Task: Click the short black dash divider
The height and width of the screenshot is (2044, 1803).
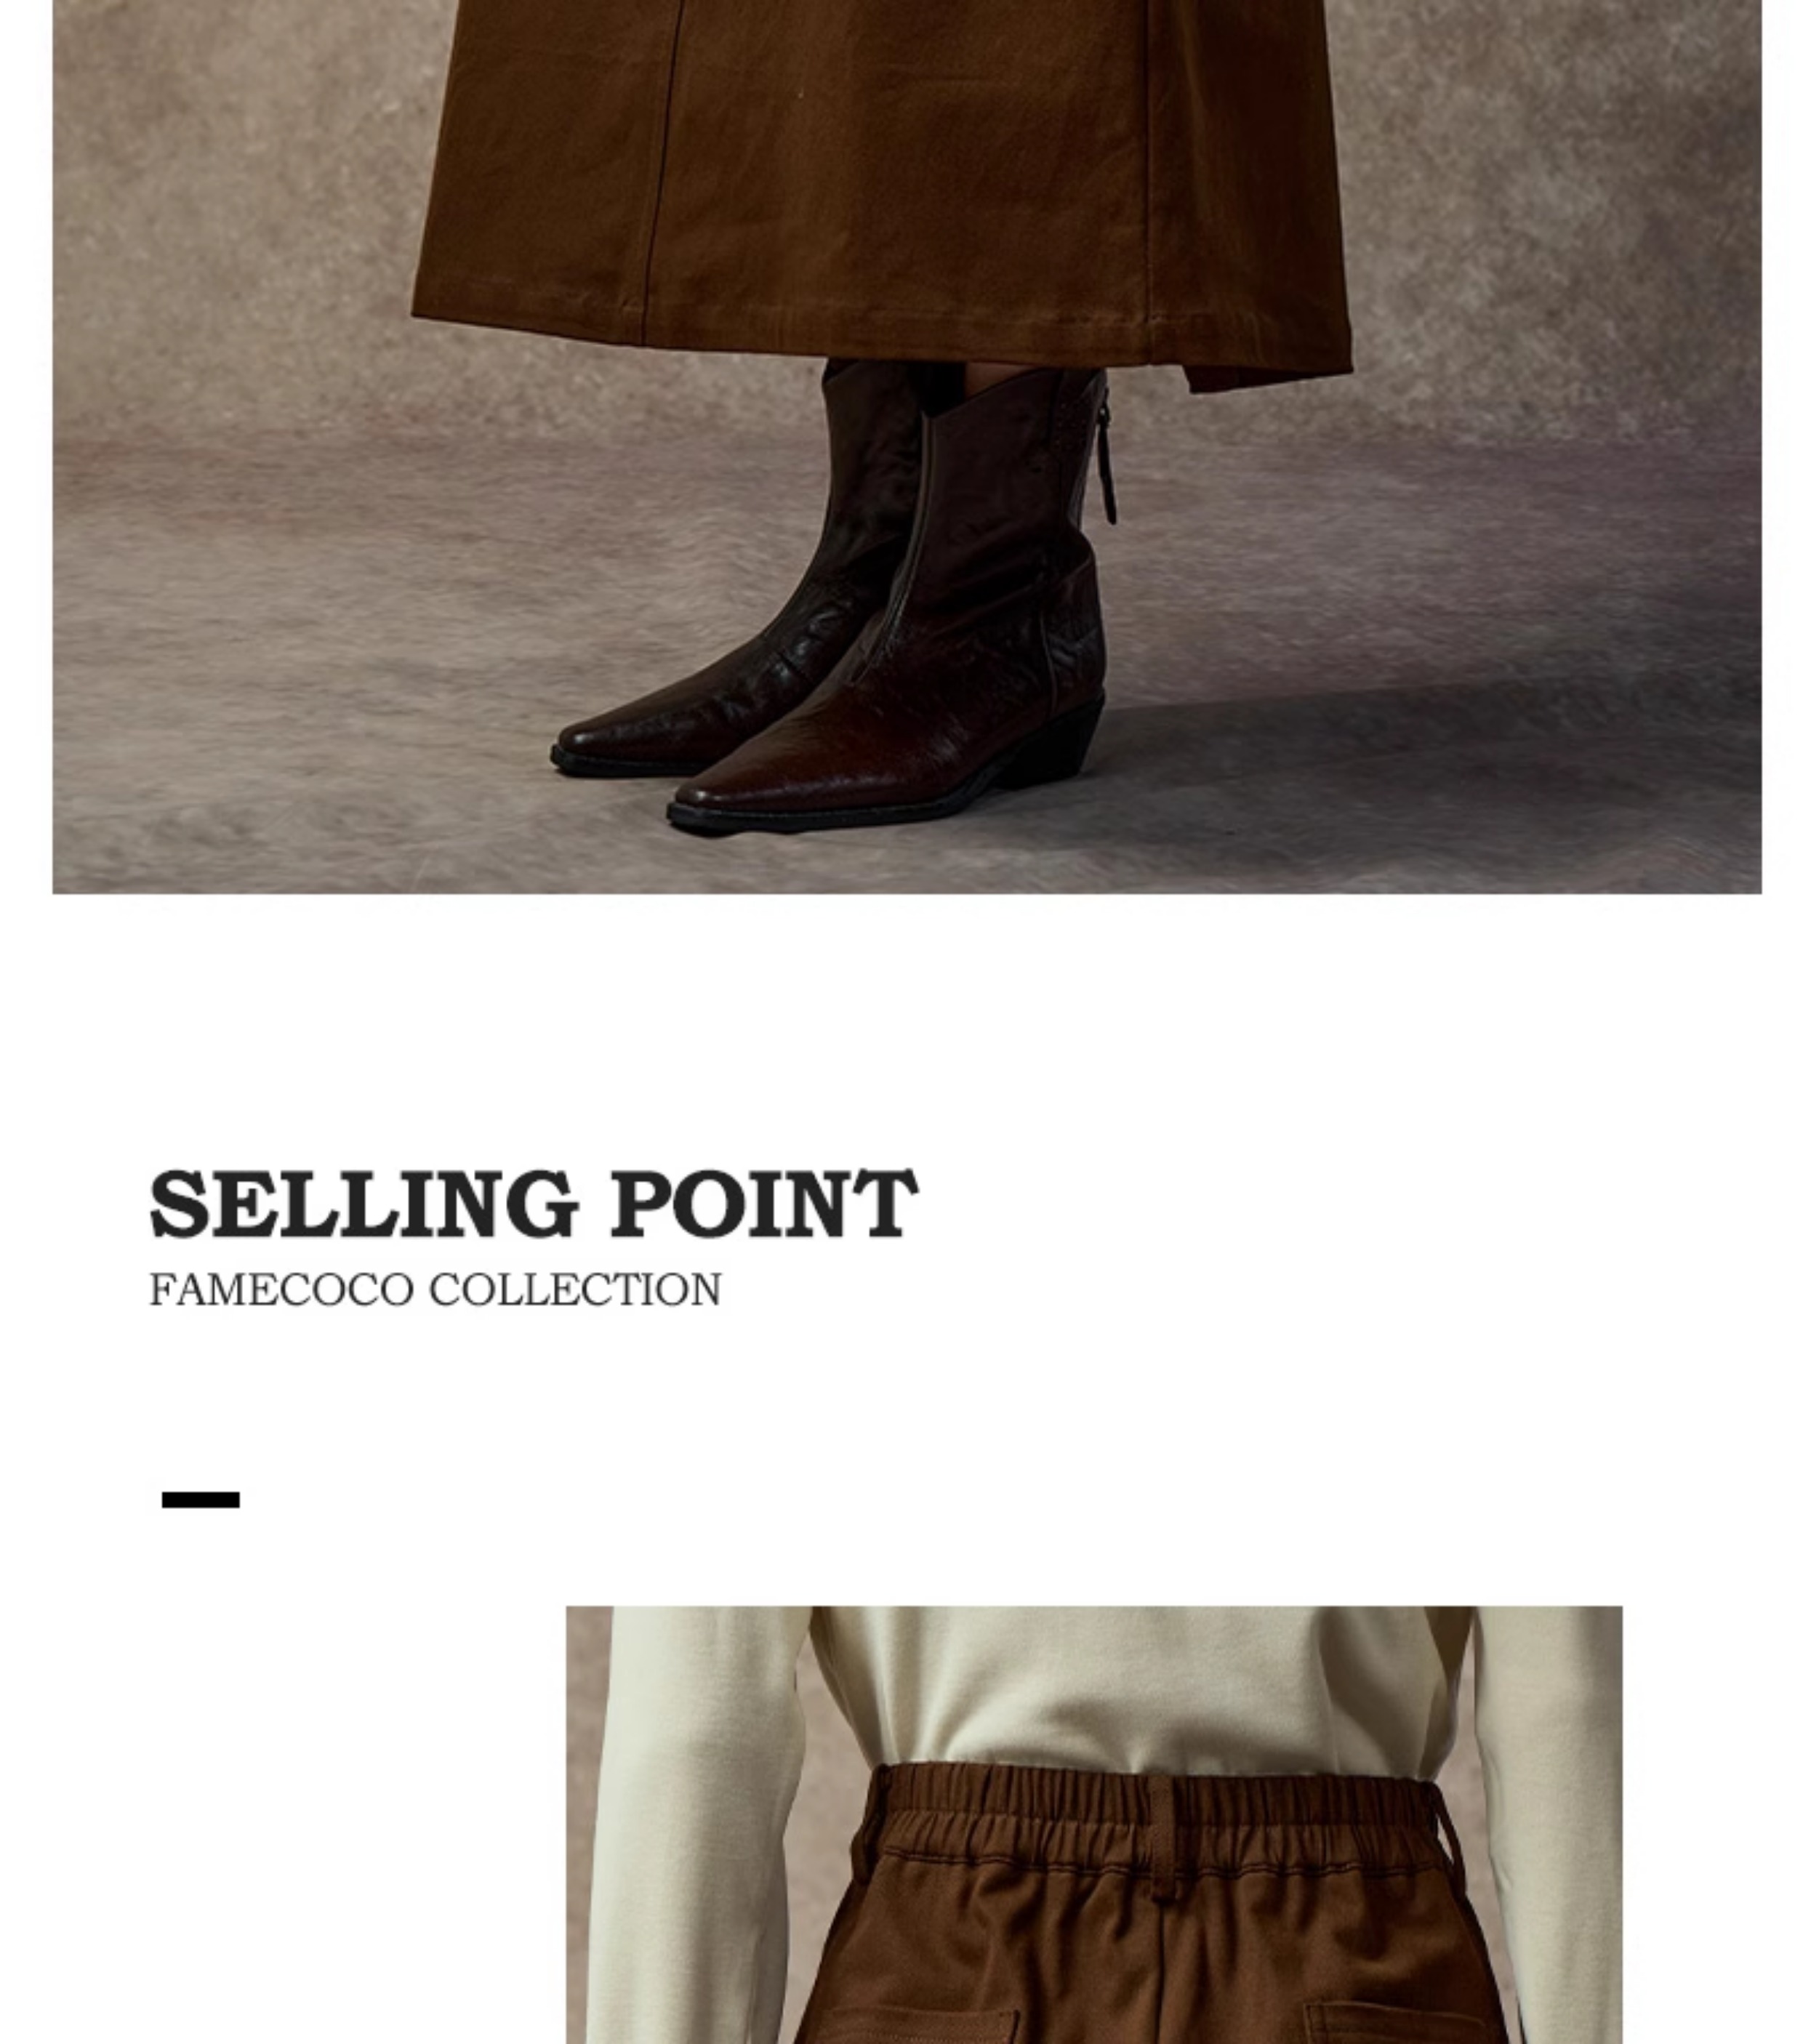Action: tap(201, 1499)
